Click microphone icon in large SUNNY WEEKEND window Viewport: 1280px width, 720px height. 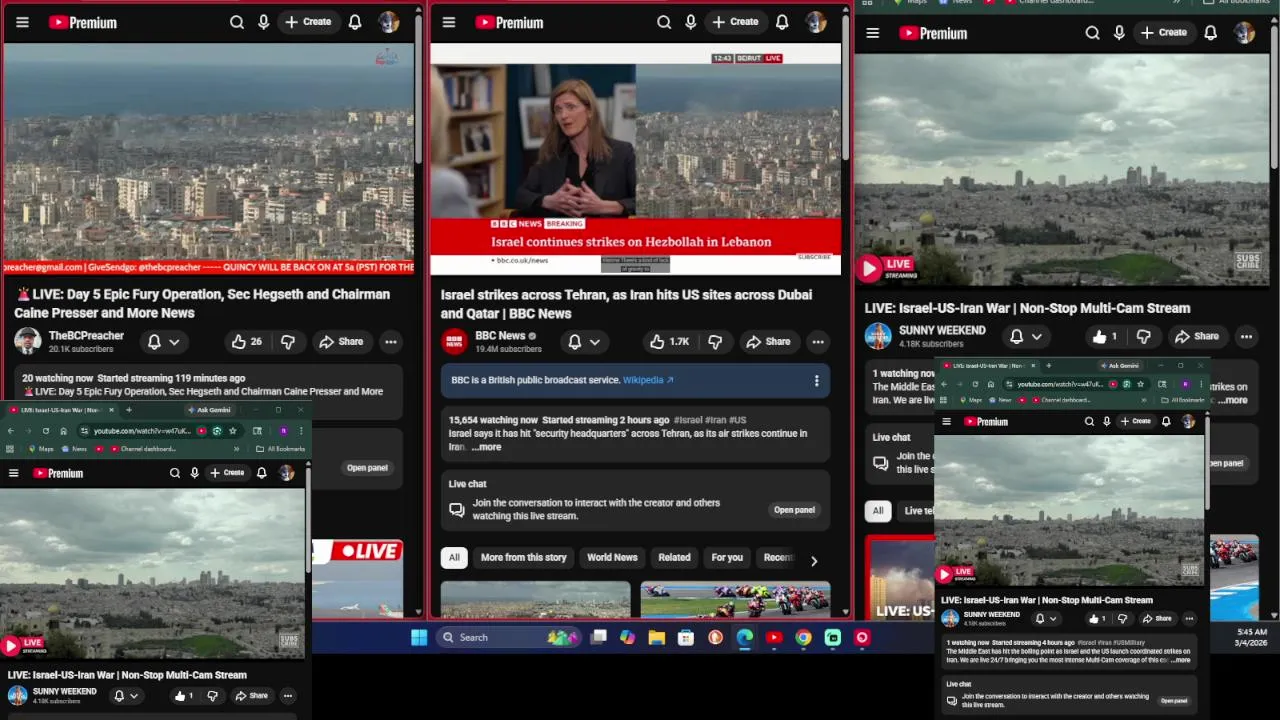point(1119,33)
